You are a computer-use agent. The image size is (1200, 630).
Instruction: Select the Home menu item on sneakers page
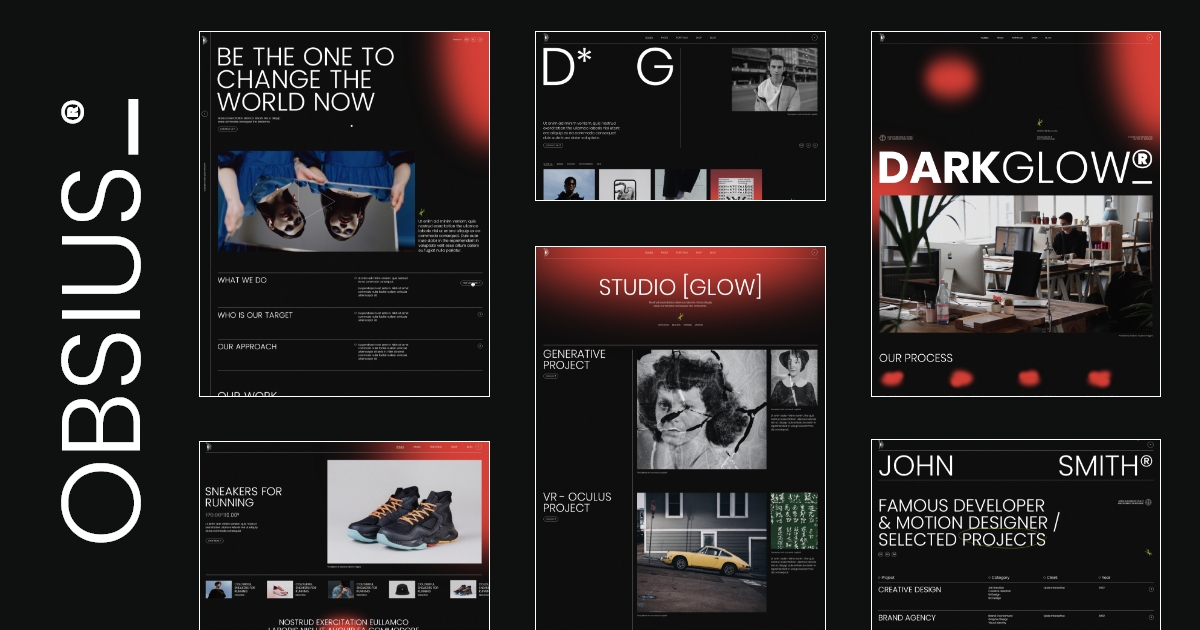[x=400, y=447]
